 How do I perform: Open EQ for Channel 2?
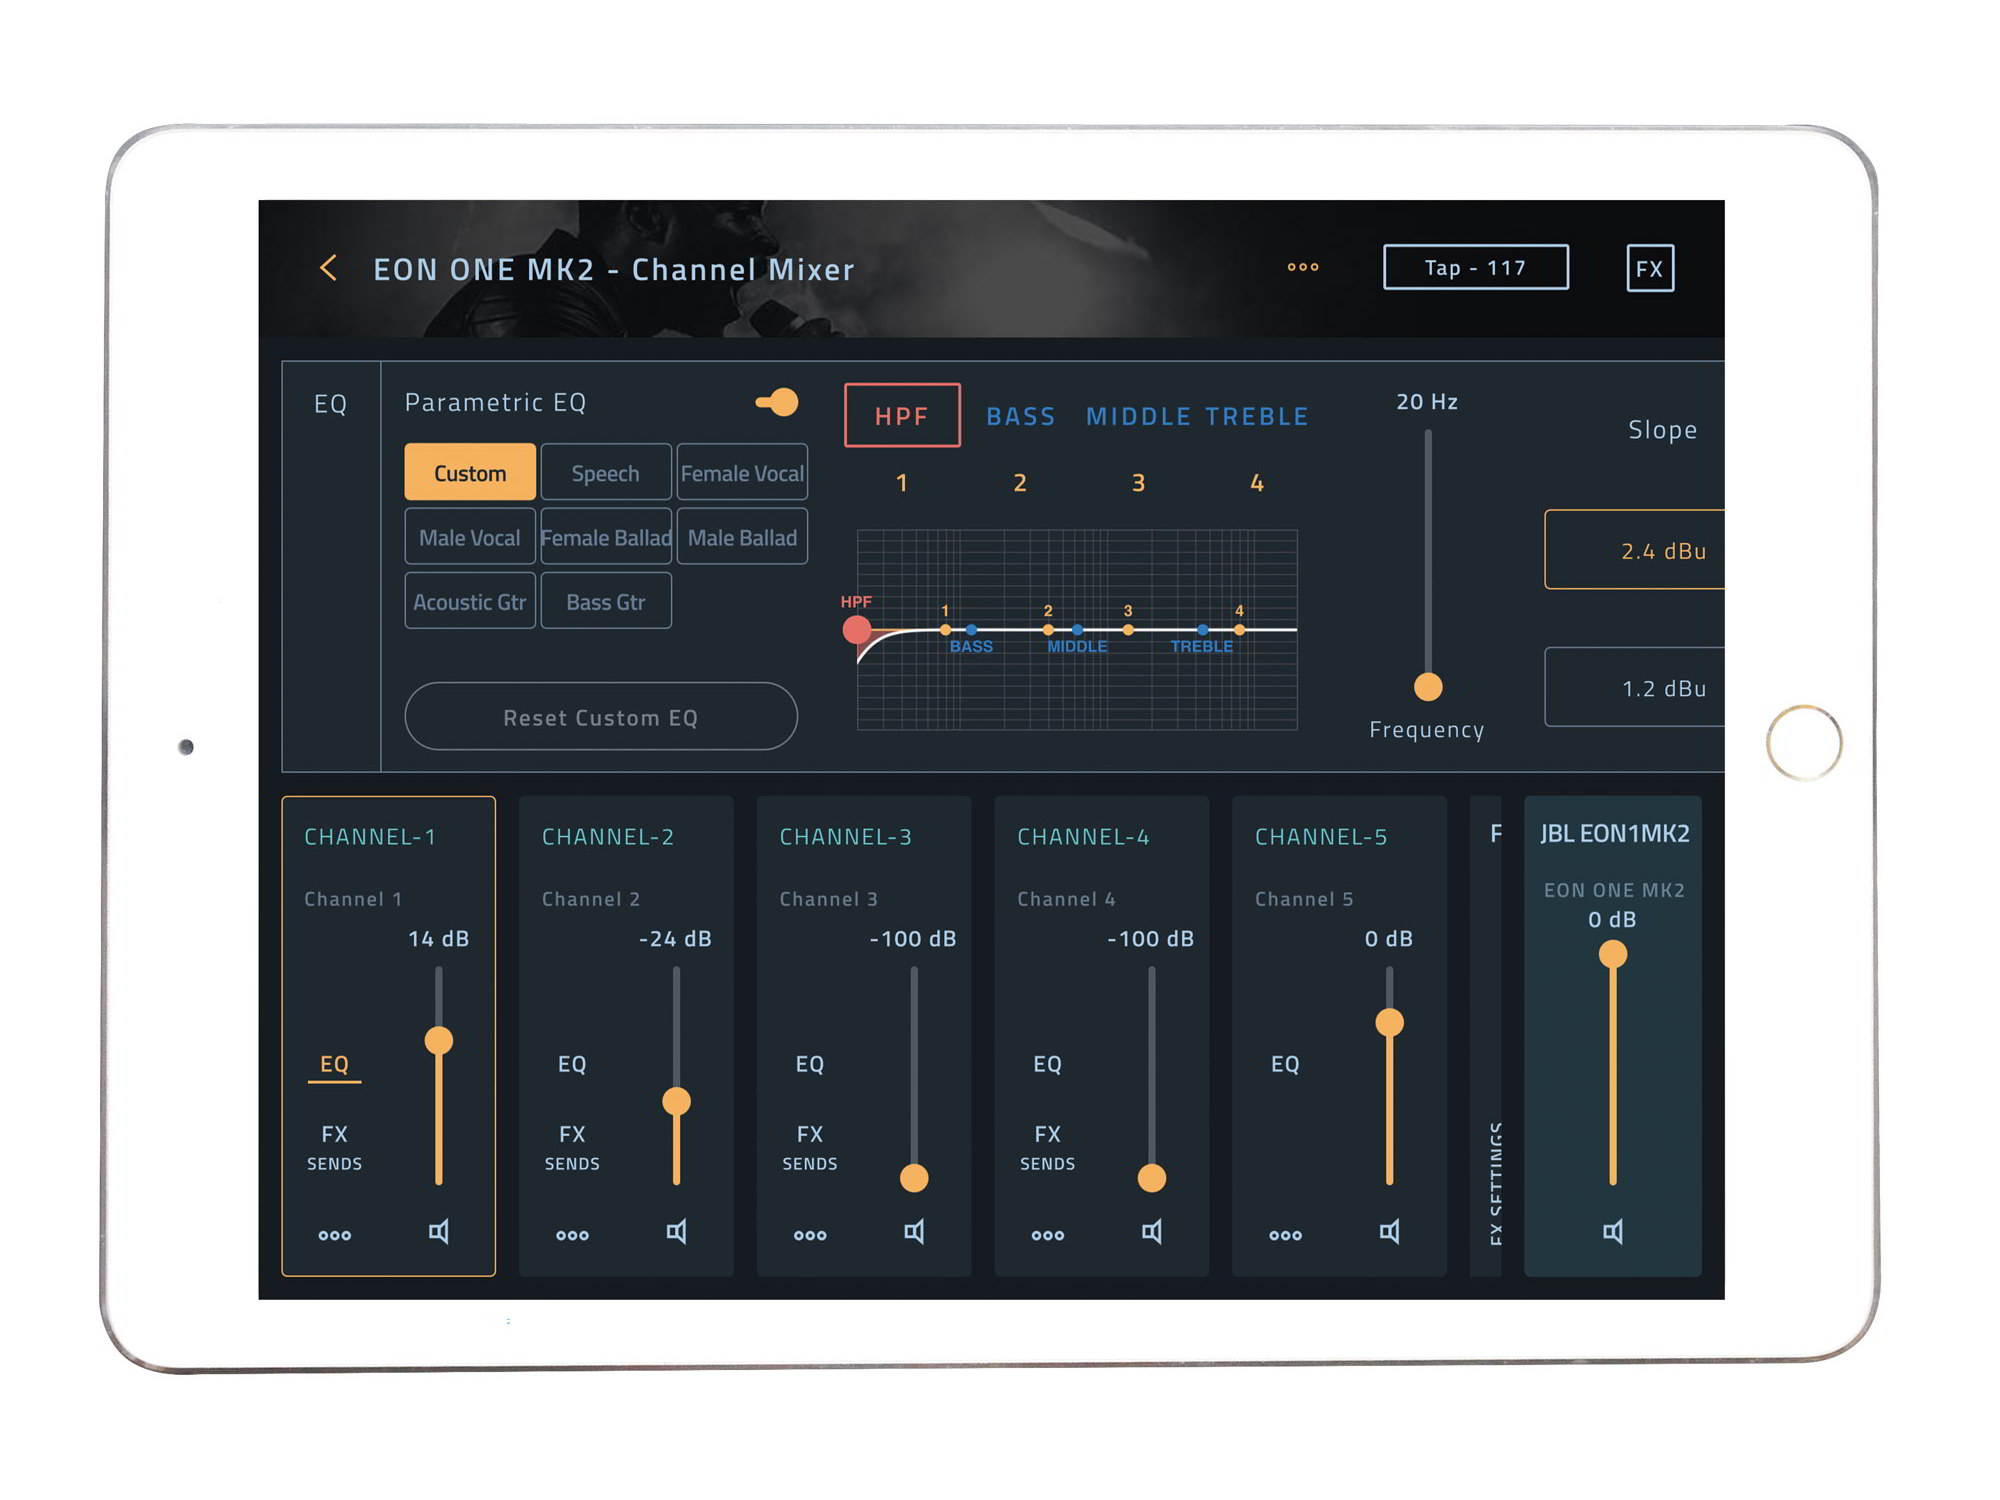pos(572,1064)
